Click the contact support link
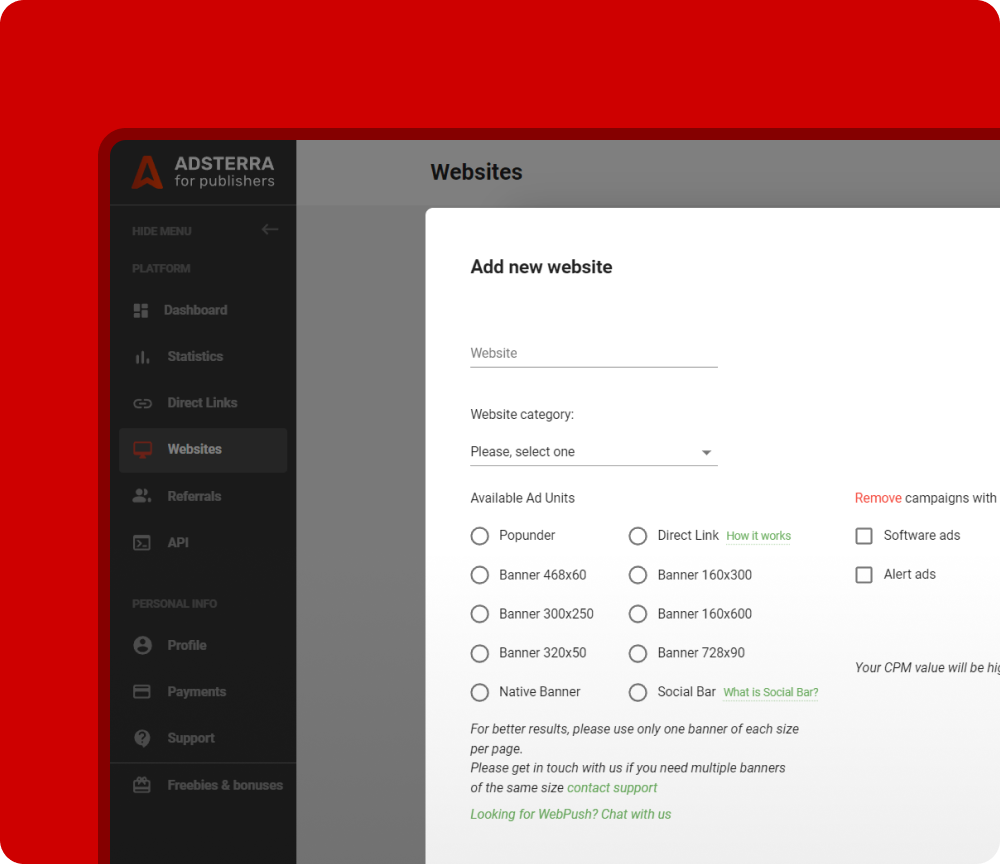The image size is (1000, 864). click(612, 787)
